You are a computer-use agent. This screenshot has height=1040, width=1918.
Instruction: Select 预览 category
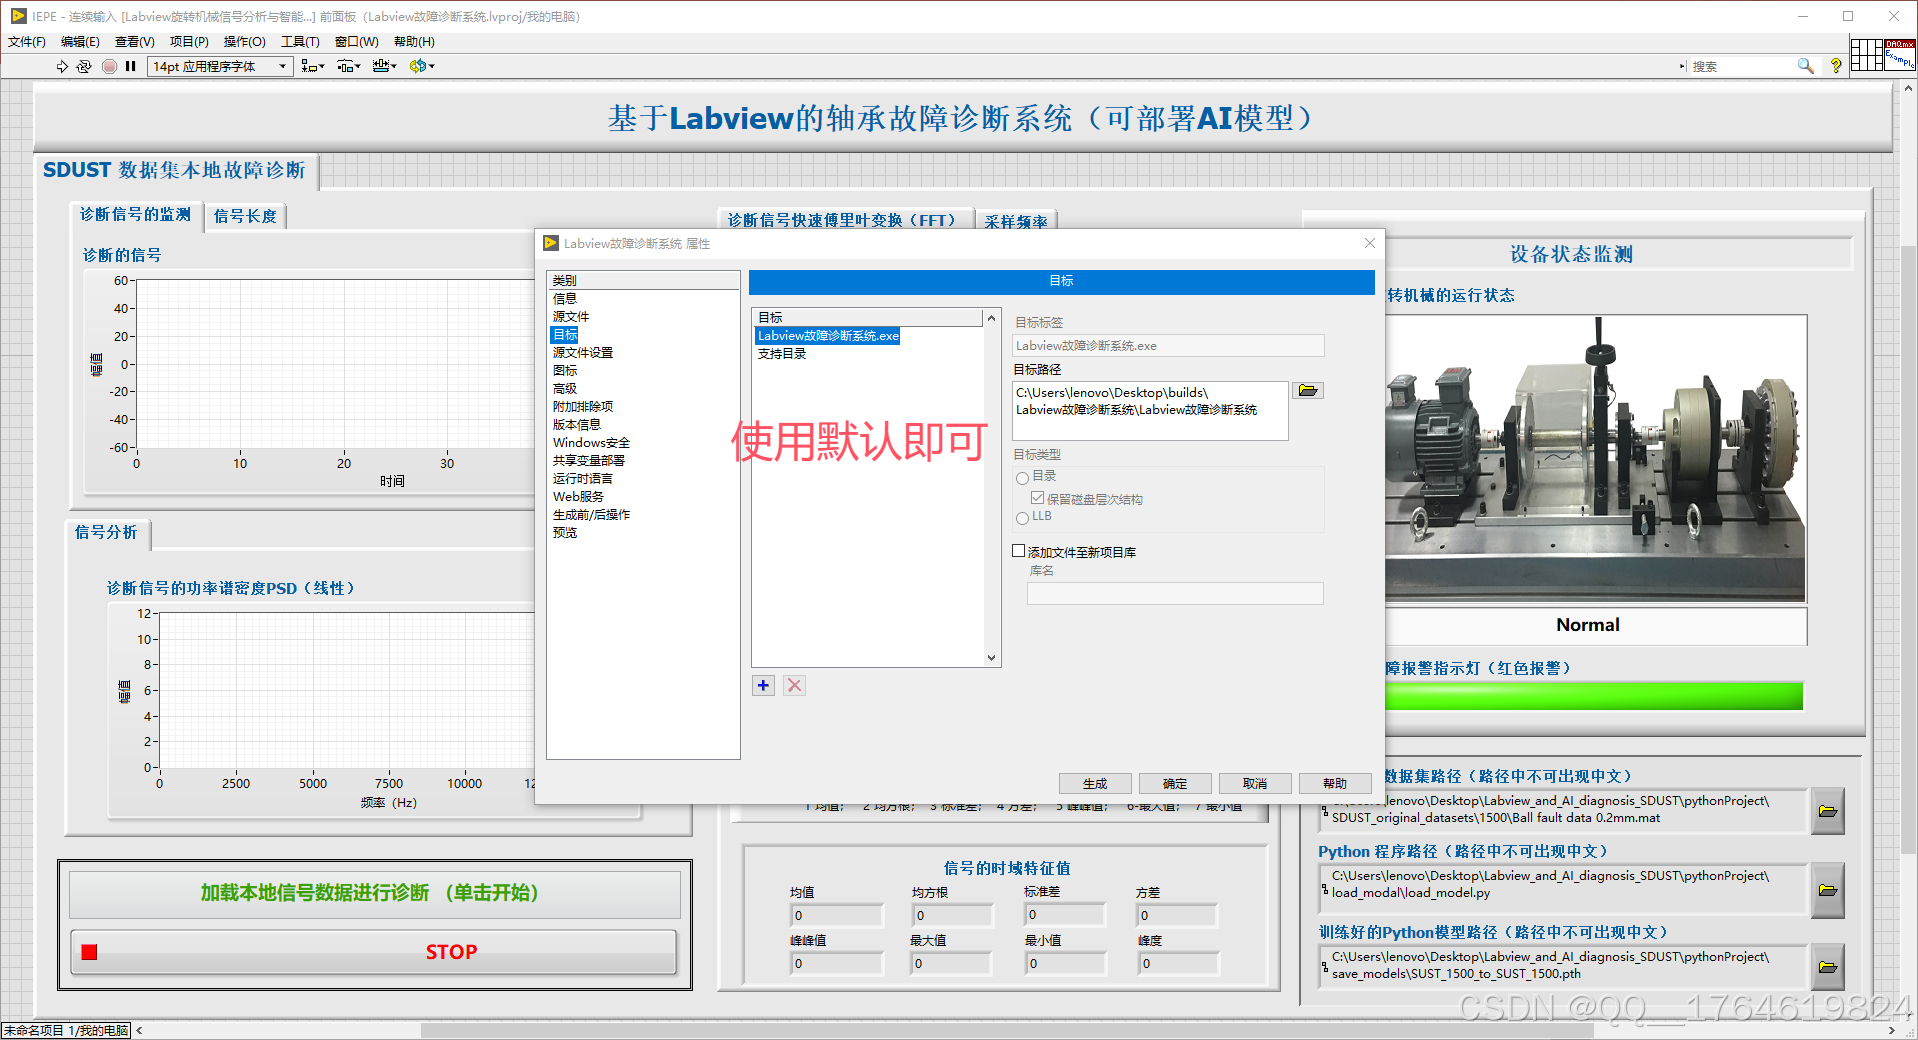pyautogui.click(x=565, y=532)
